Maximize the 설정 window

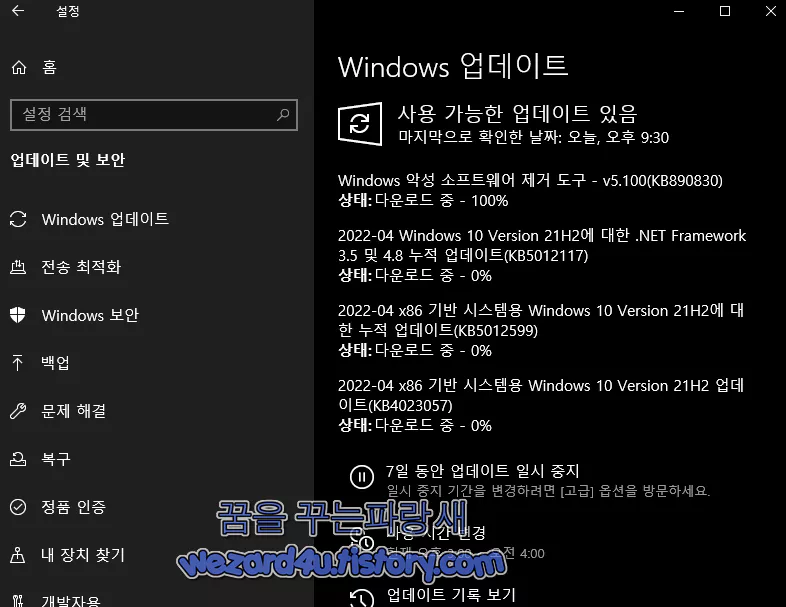[x=725, y=11]
